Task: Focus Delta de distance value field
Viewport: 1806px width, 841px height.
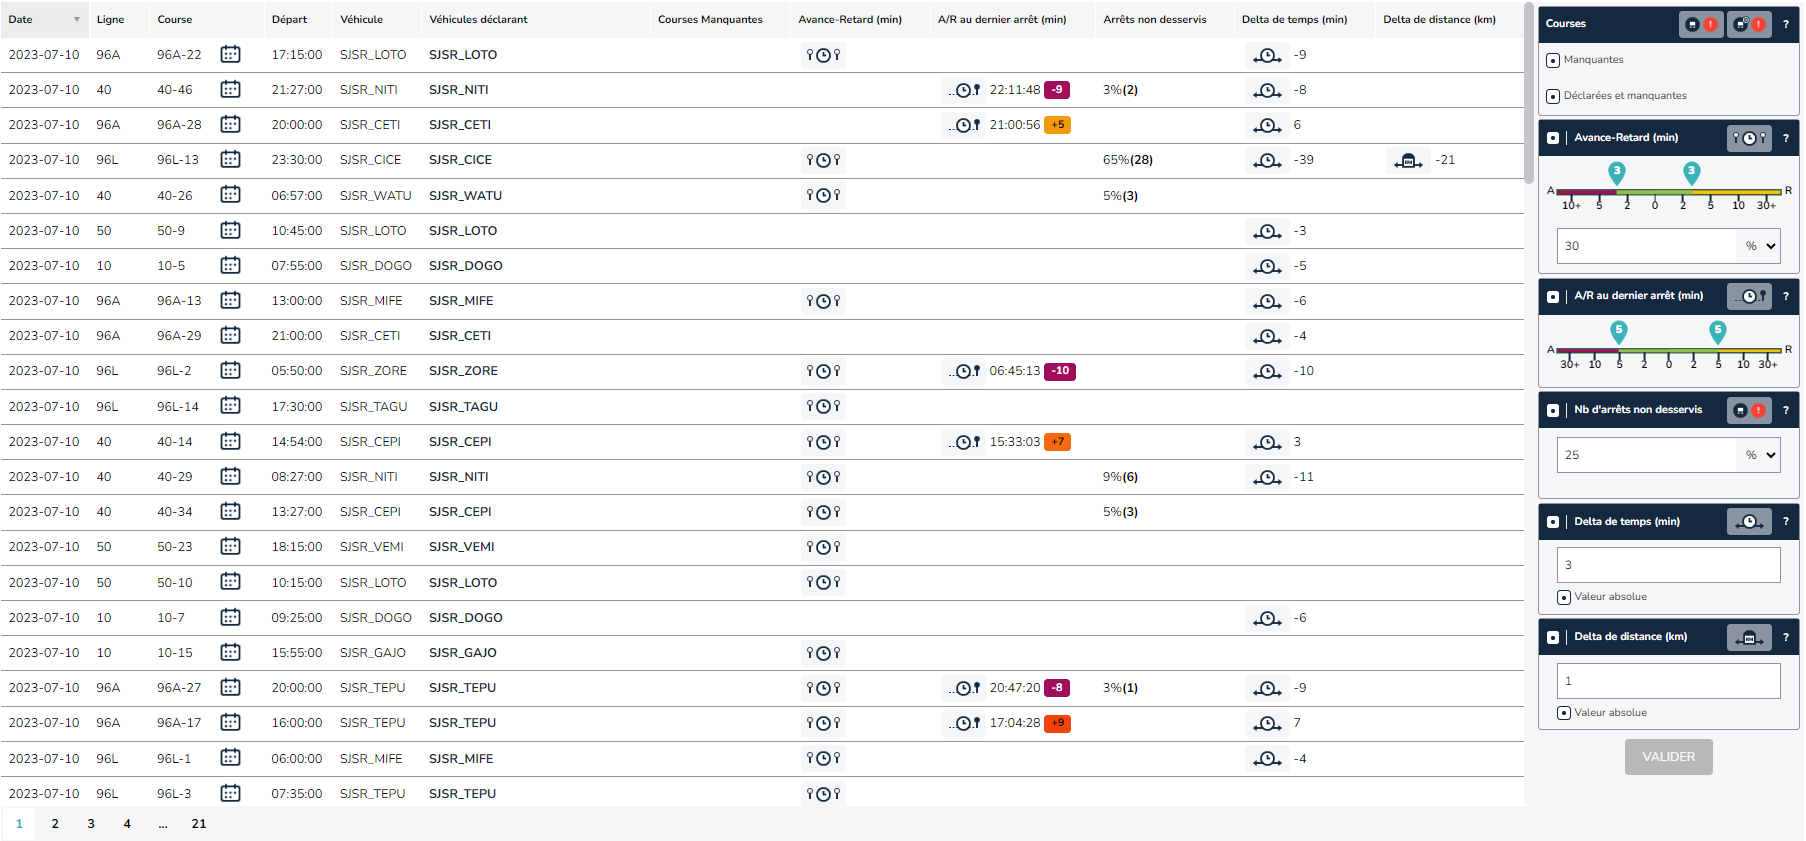Action: click(x=1669, y=681)
